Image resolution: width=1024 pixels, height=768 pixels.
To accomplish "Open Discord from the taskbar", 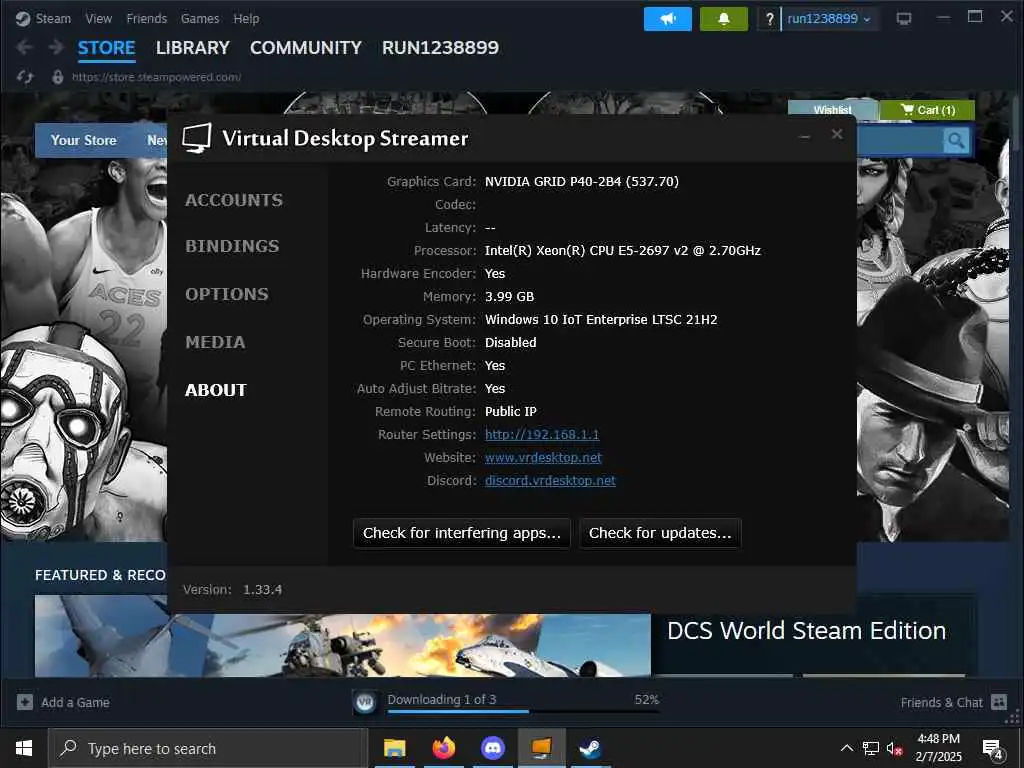I will [492, 748].
